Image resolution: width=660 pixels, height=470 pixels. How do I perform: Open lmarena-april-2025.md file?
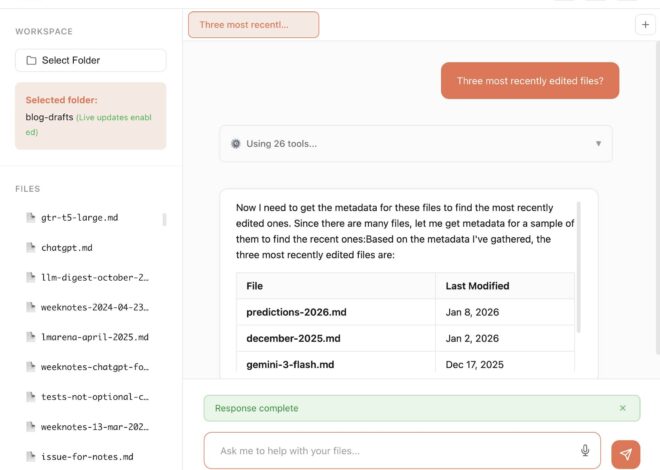[94, 337]
